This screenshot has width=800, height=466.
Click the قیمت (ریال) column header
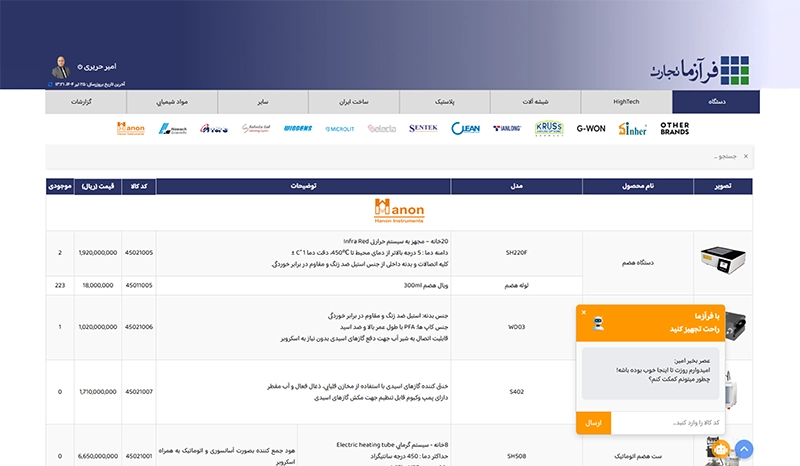pyautogui.click(x=98, y=186)
